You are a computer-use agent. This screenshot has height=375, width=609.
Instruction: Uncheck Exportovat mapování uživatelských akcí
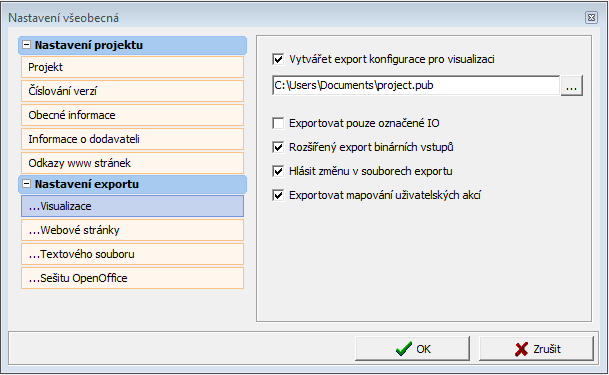coord(278,195)
